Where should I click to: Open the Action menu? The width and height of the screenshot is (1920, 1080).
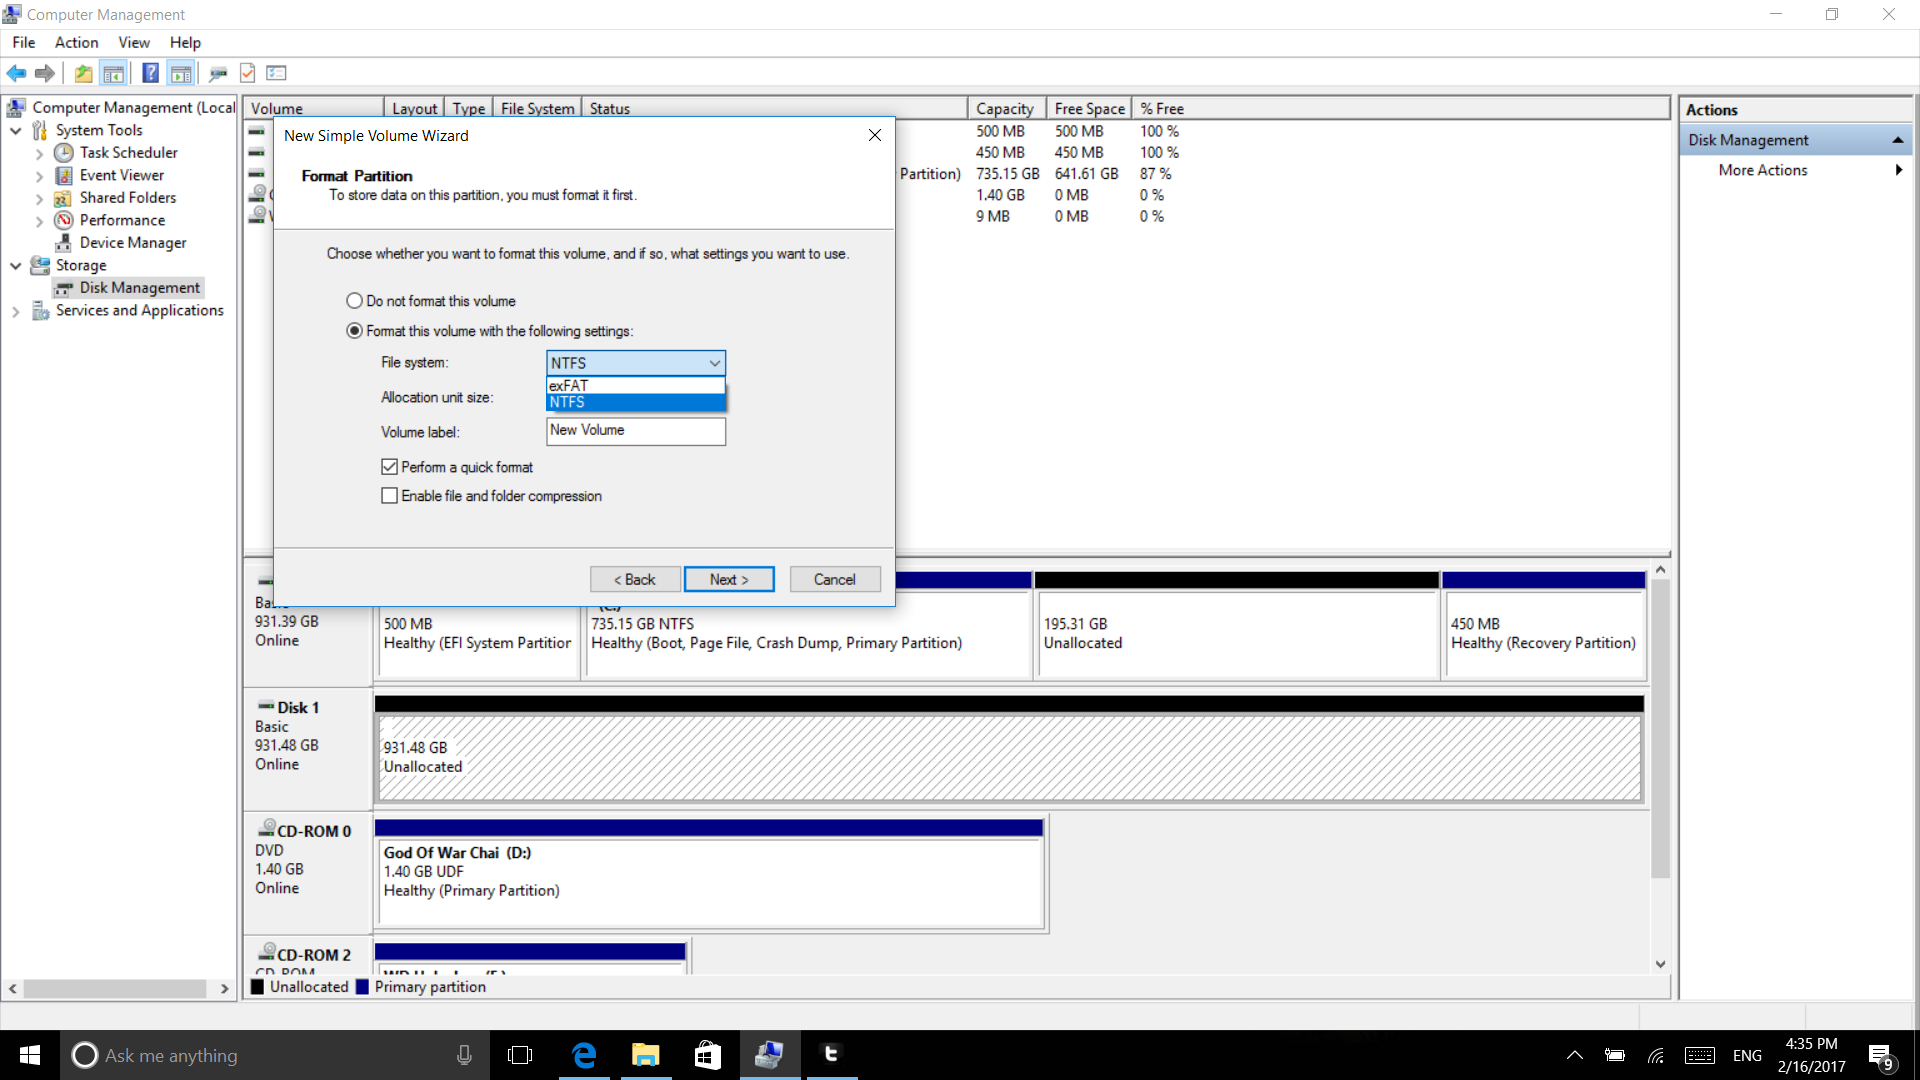(76, 42)
